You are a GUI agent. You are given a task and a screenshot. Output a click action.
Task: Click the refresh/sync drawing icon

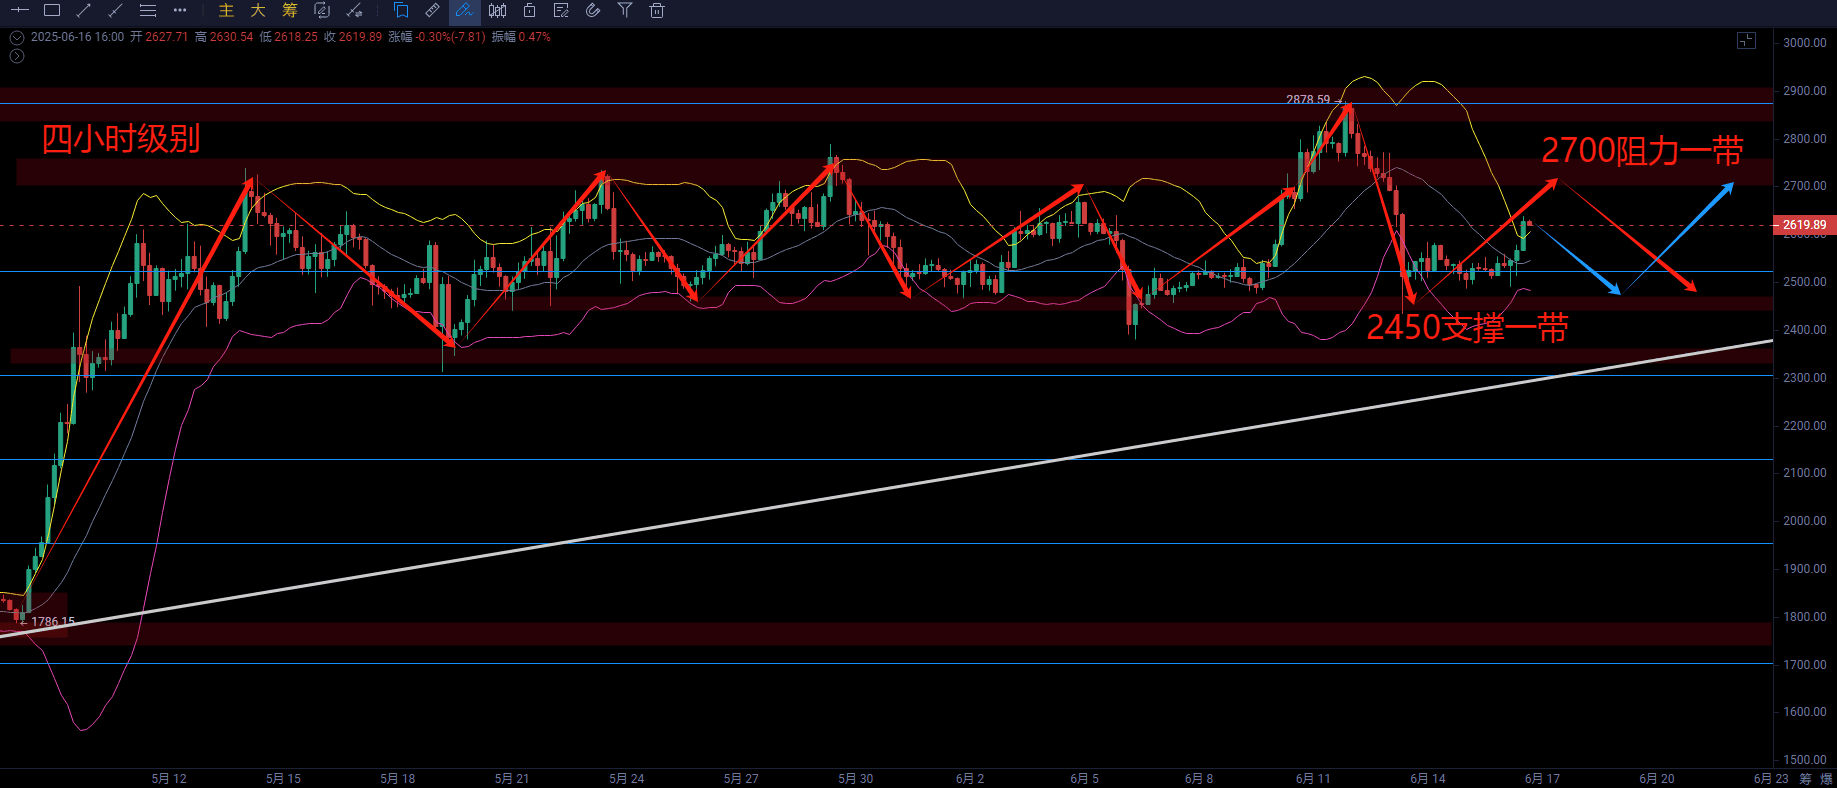coord(322,11)
